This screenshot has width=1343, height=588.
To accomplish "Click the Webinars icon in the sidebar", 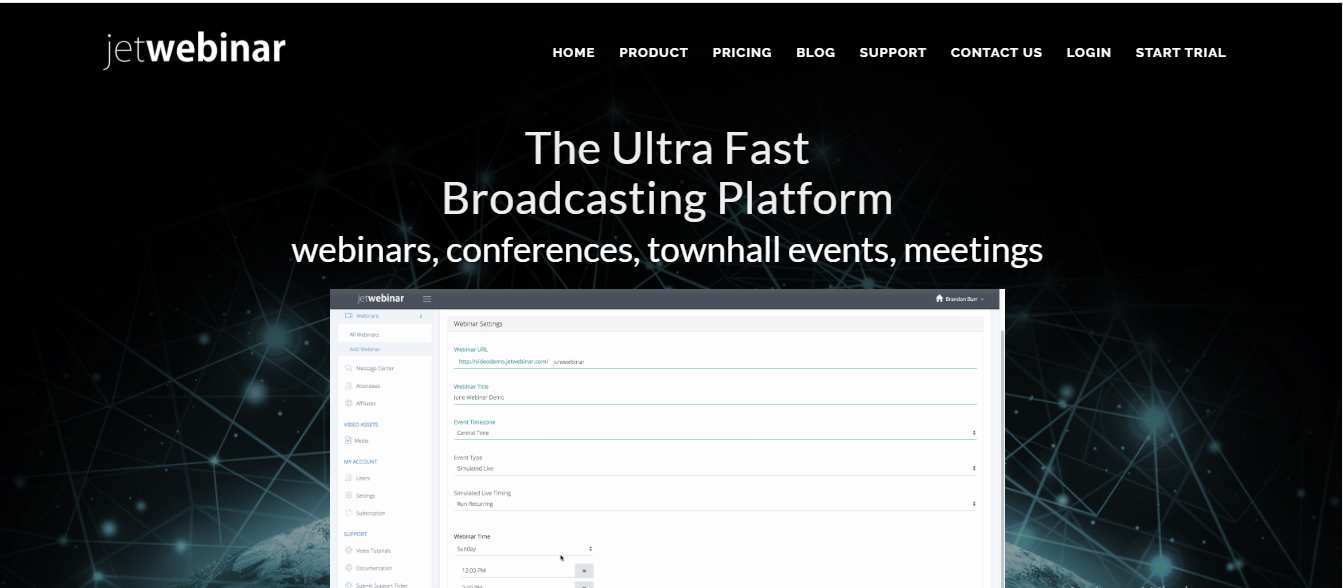I will (x=348, y=316).
